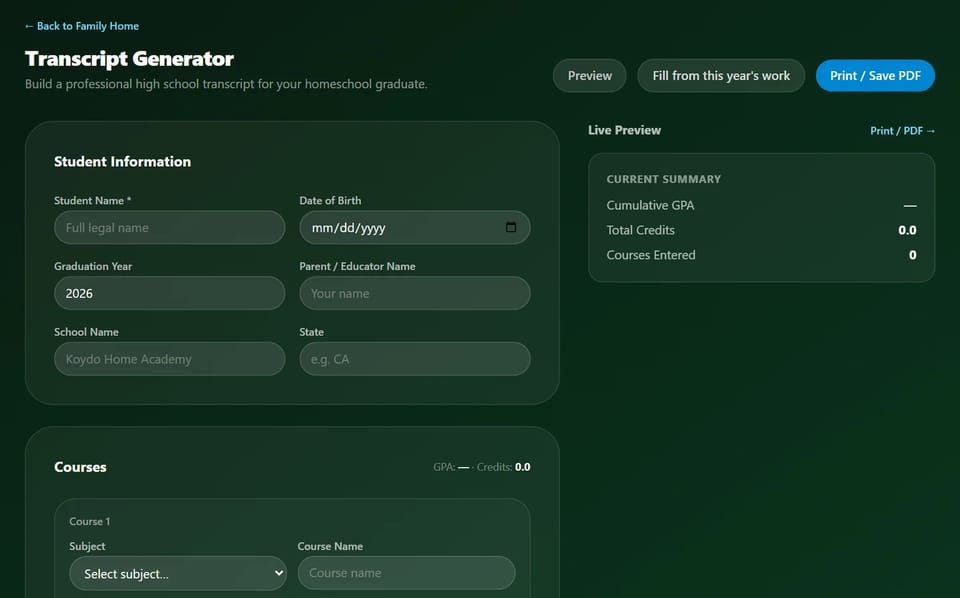
Task: Edit the Graduation Year field
Action: (x=170, y=293)
